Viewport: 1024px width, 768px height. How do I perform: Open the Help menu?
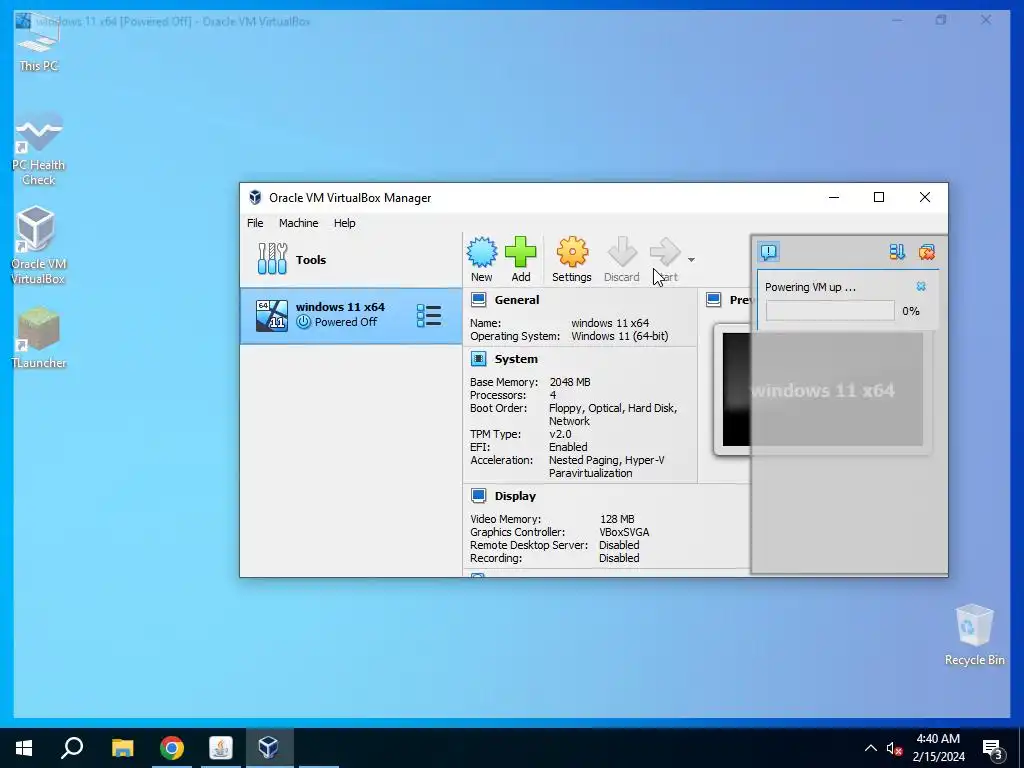(x=344, y=223)
